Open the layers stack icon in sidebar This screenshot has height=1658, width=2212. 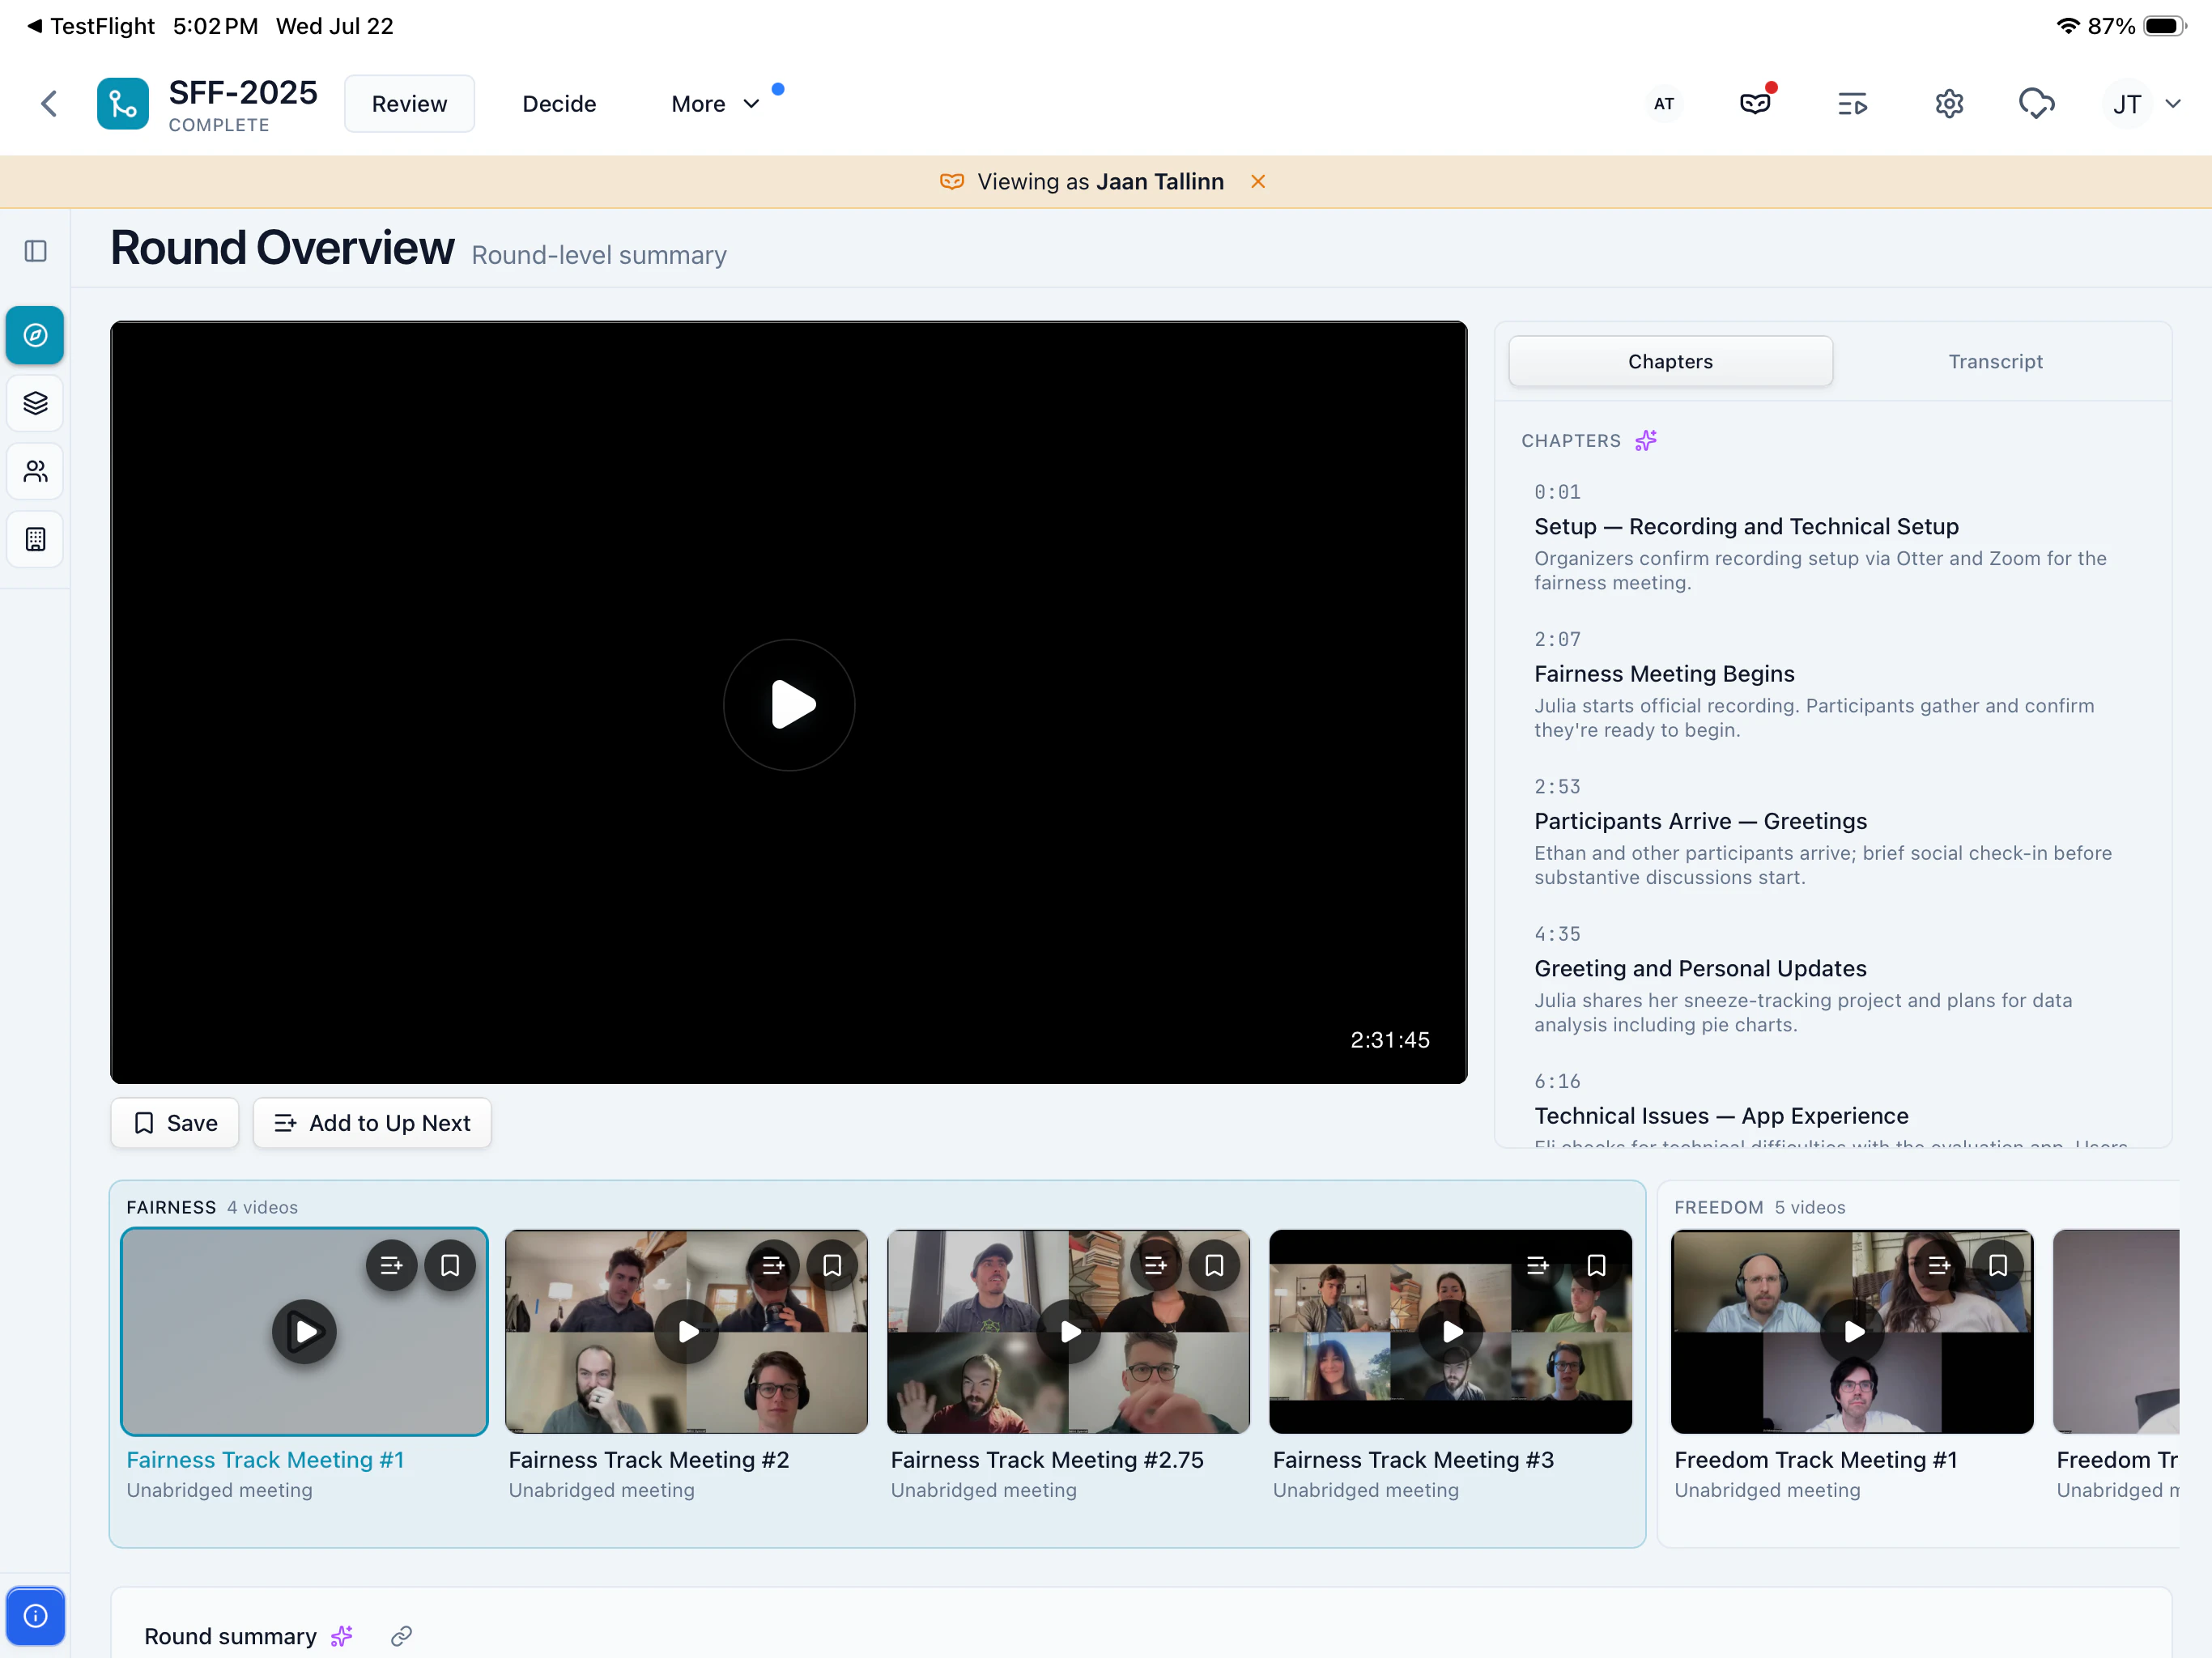pos(35,403)
